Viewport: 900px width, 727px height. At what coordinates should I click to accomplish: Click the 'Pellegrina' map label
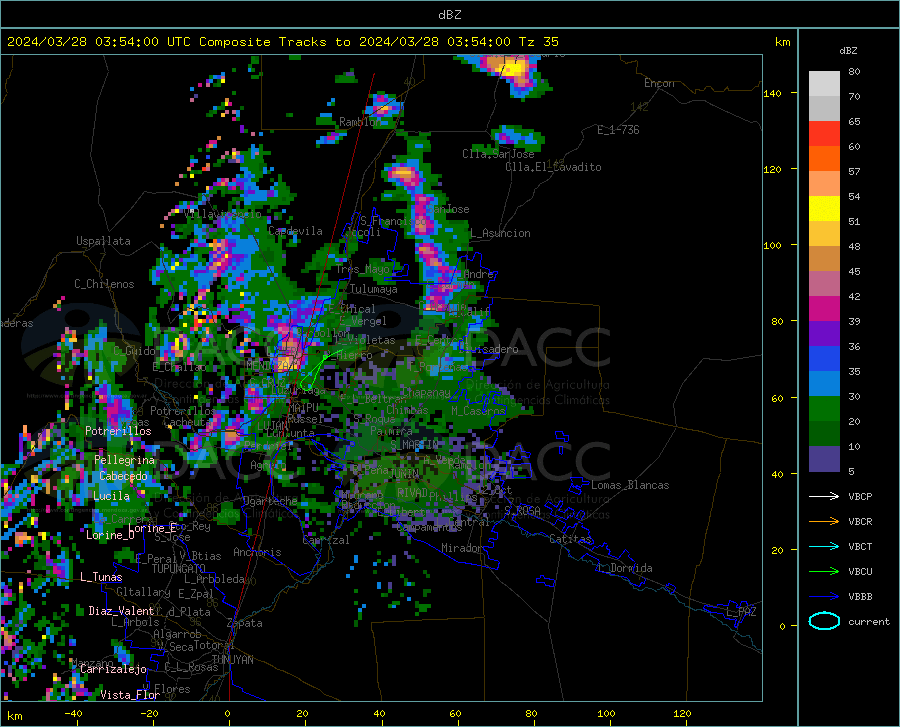tap(125, 460)
